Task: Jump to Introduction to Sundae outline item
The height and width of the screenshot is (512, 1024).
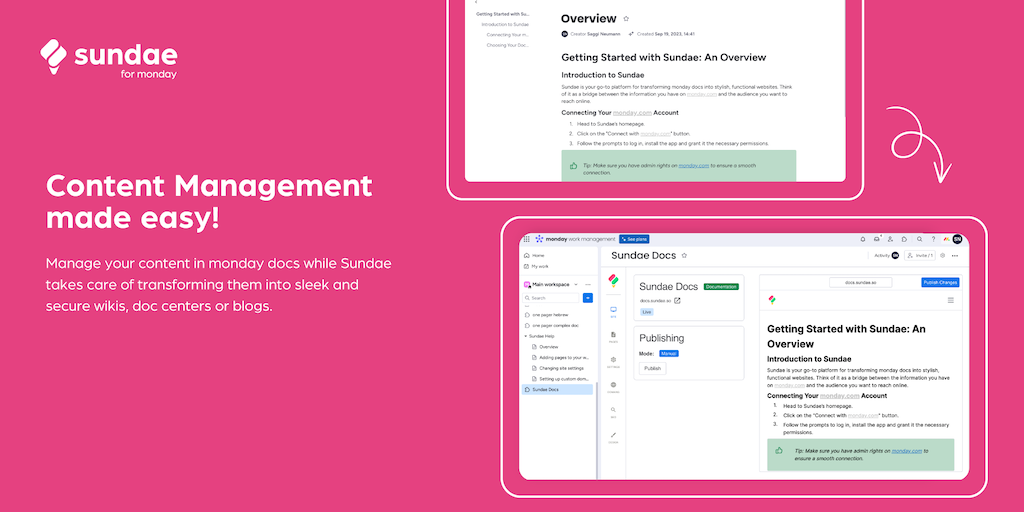Action: 505,24
